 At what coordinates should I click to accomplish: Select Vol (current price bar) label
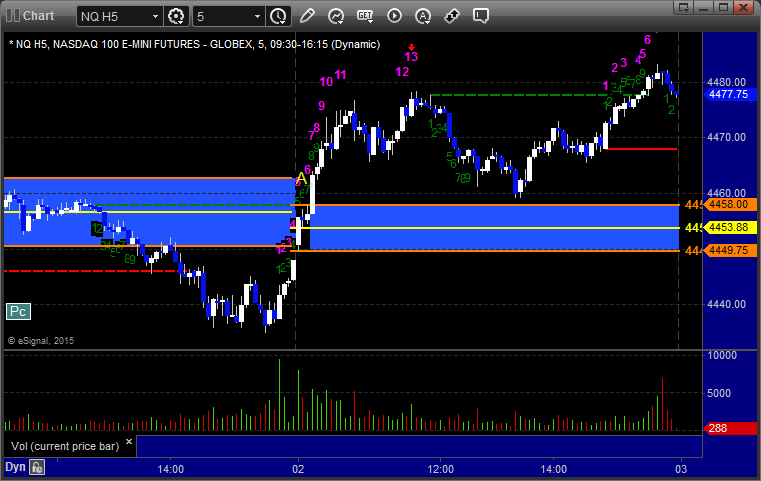coord(65,446)
